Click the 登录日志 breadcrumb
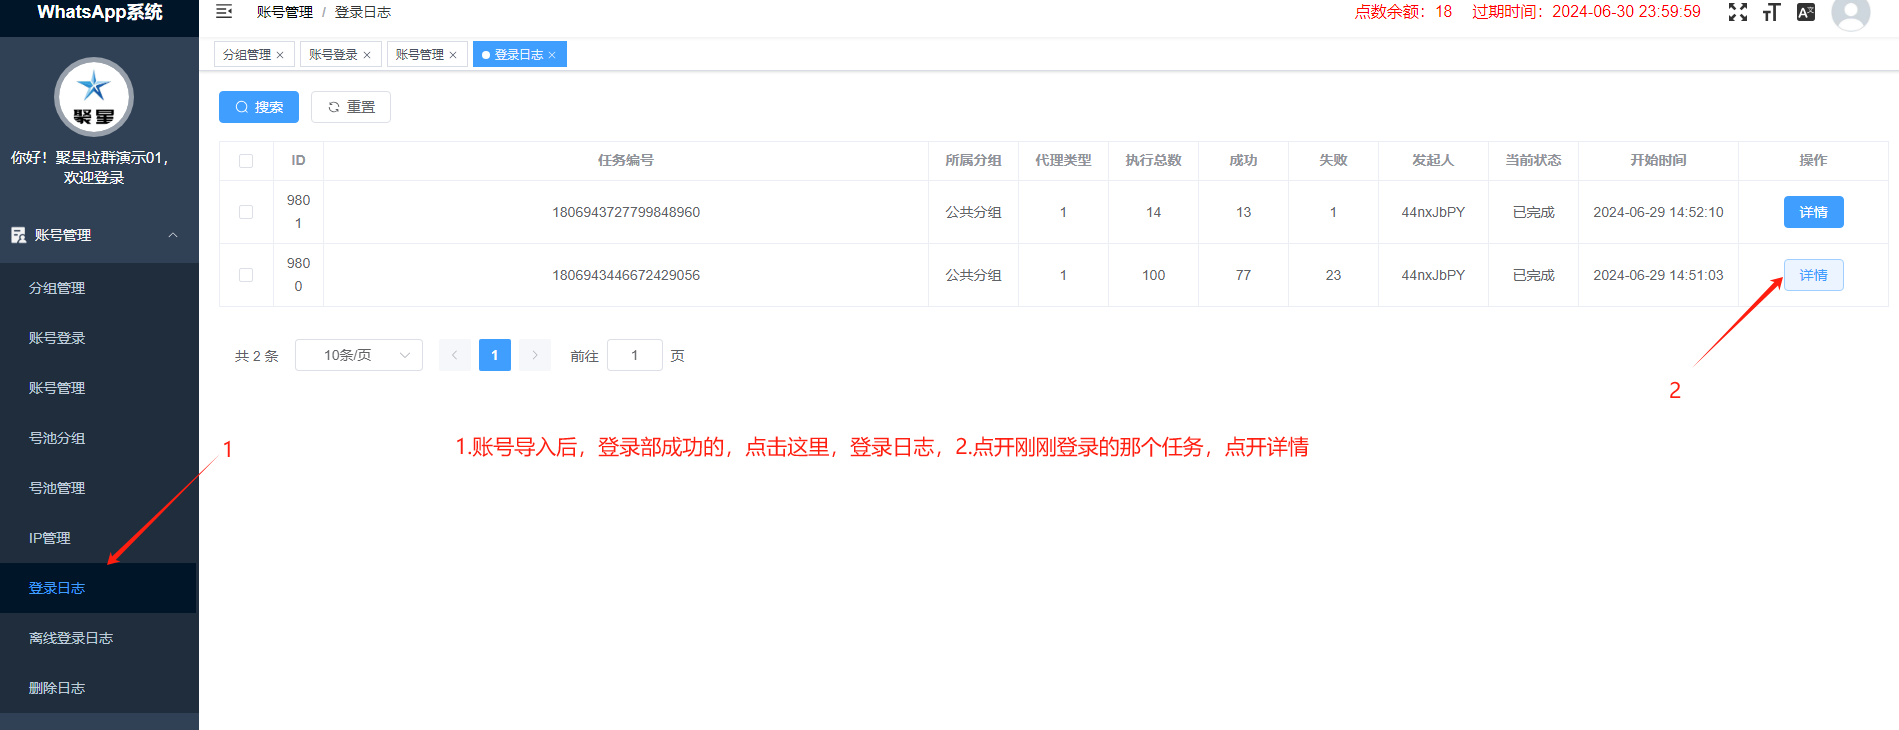 click(x=363, y=12)
